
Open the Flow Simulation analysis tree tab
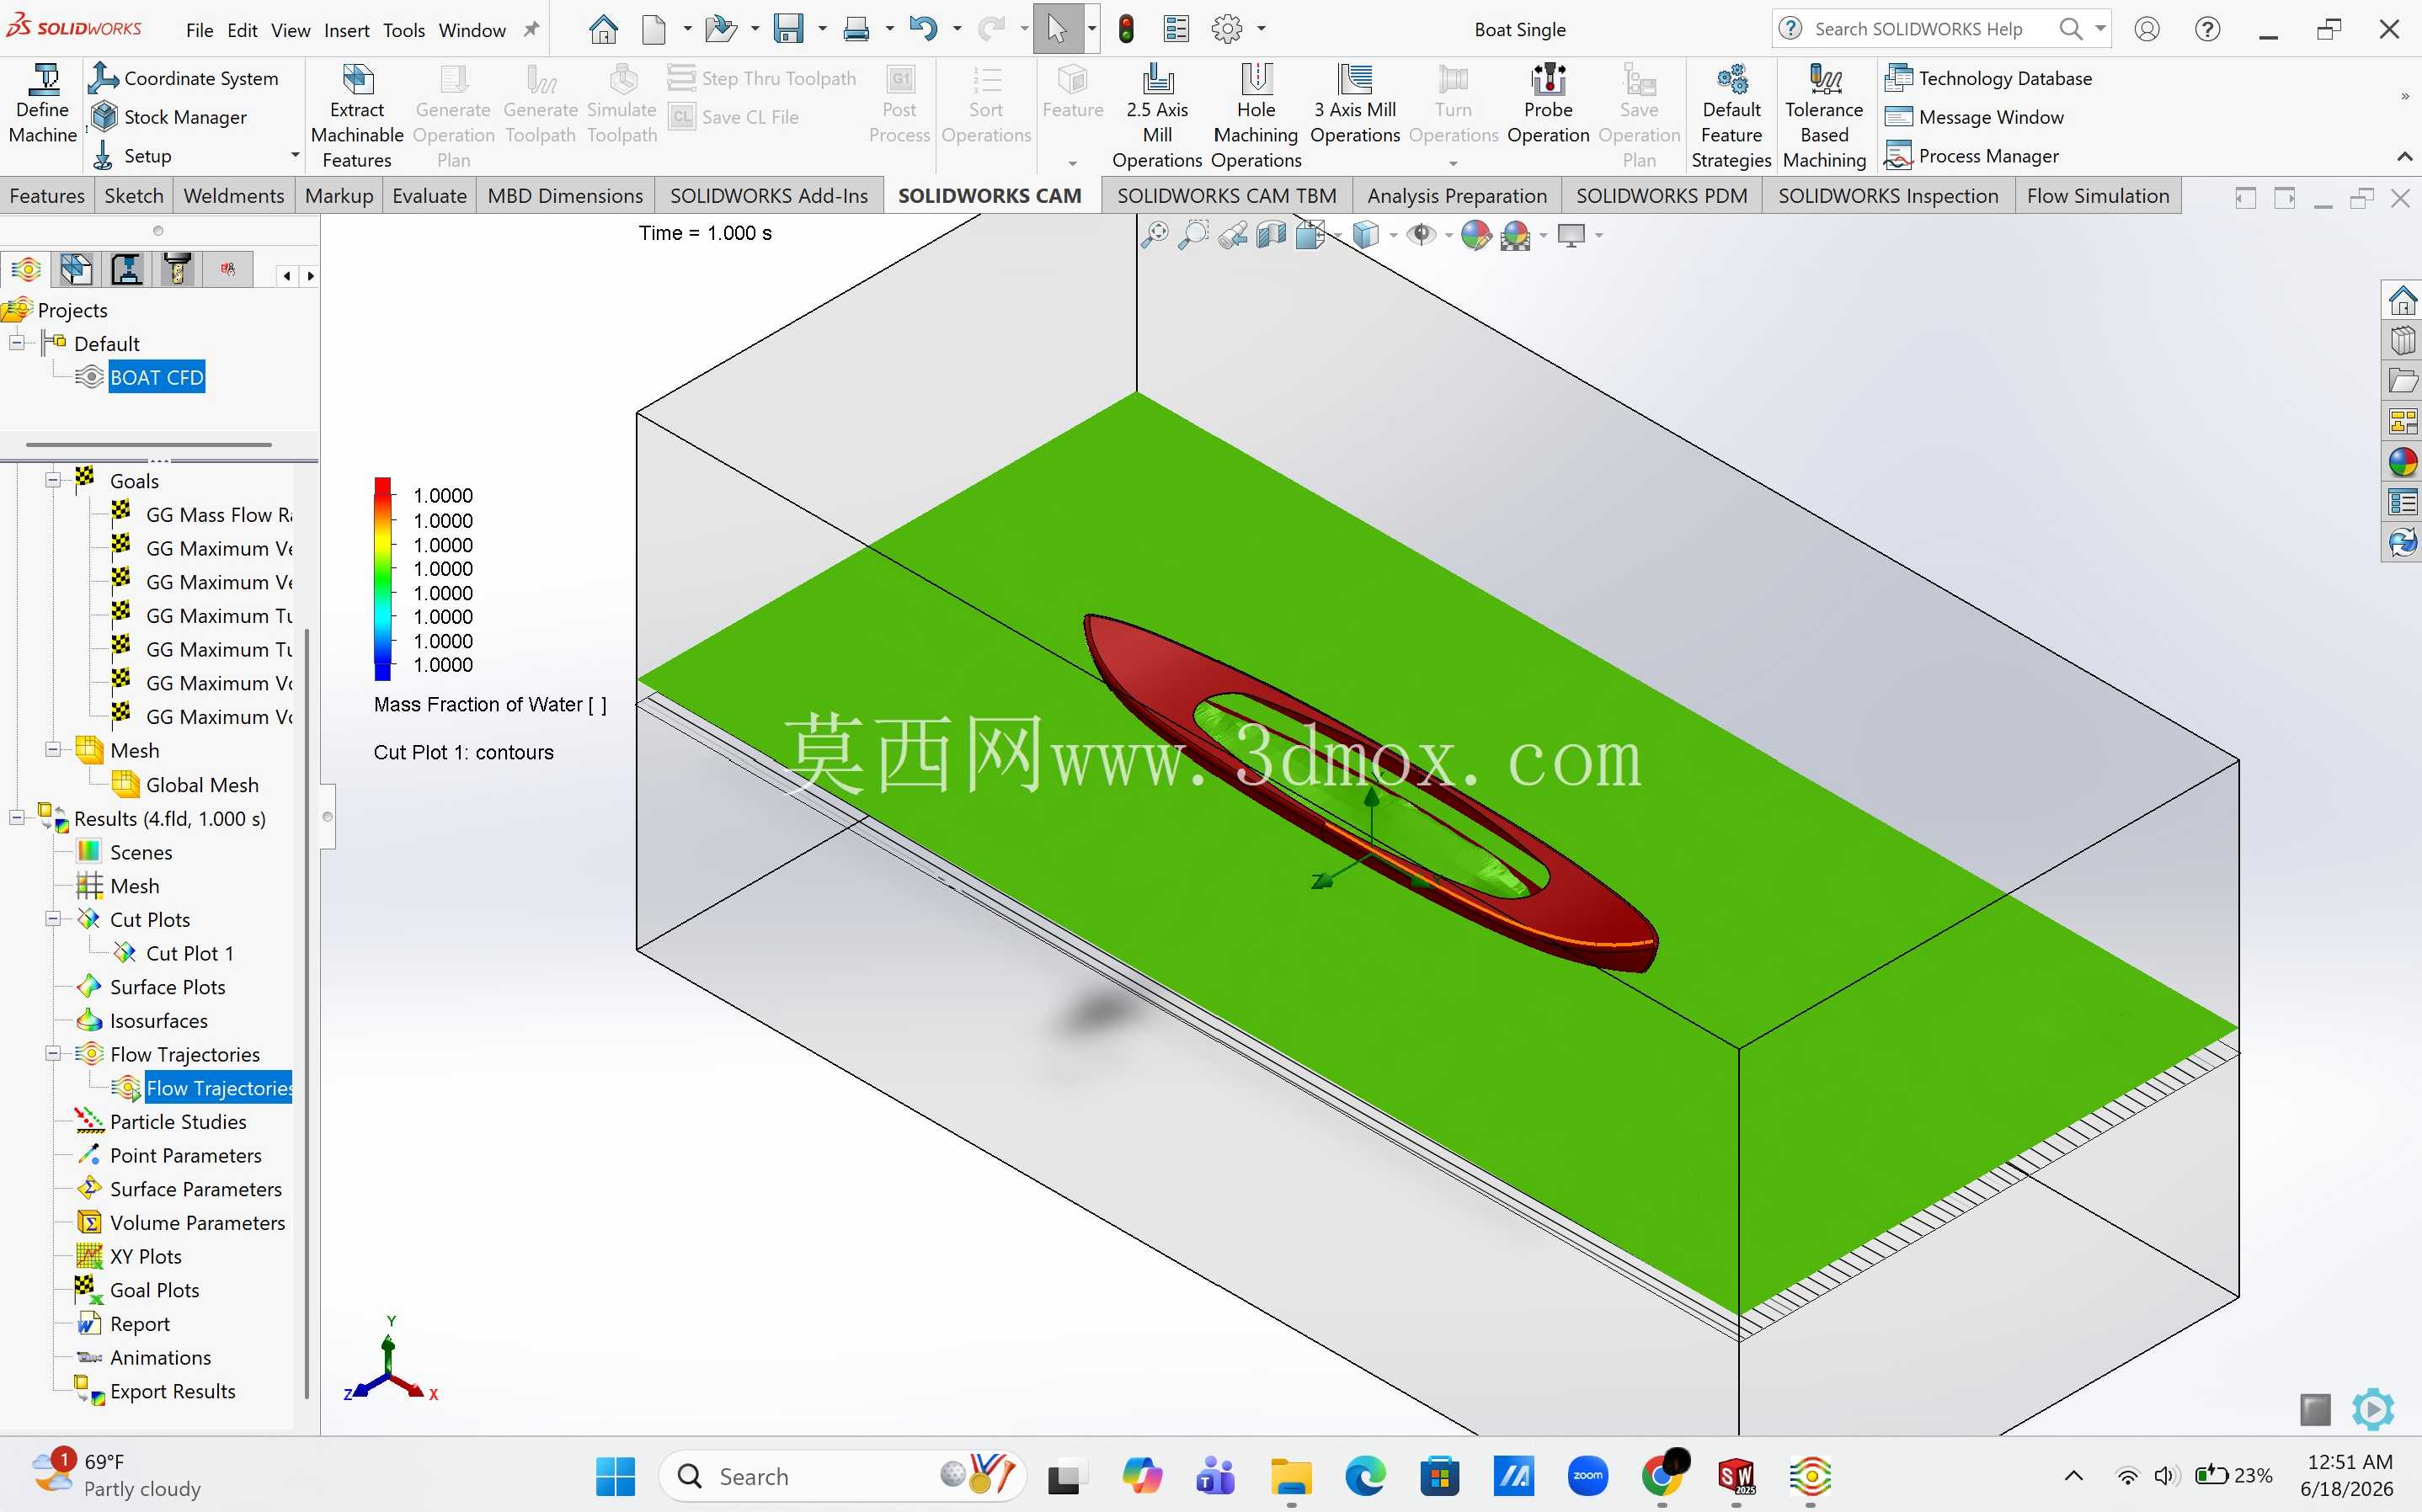click(x=26, y=269)
